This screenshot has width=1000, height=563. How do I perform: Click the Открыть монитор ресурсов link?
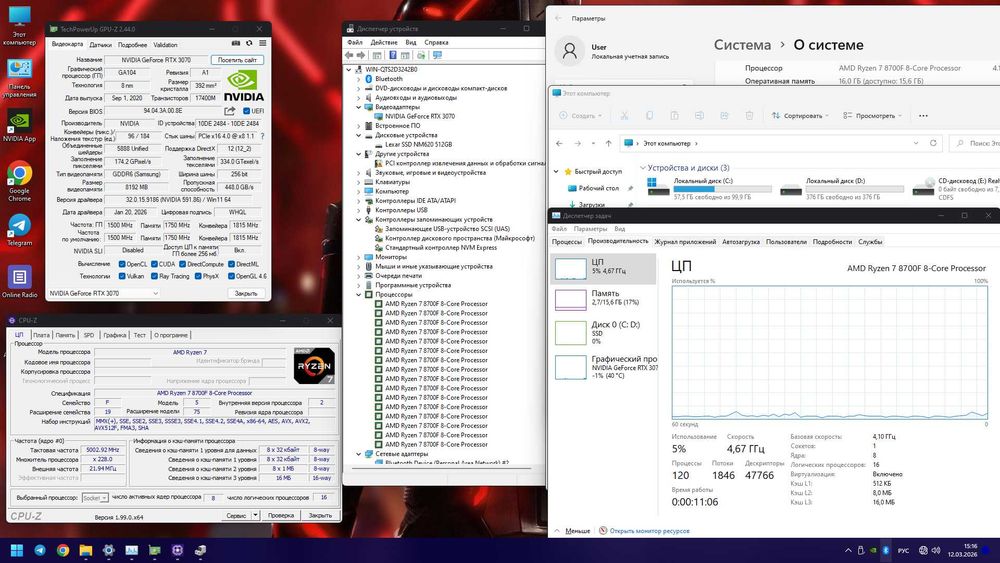(648, 531)
